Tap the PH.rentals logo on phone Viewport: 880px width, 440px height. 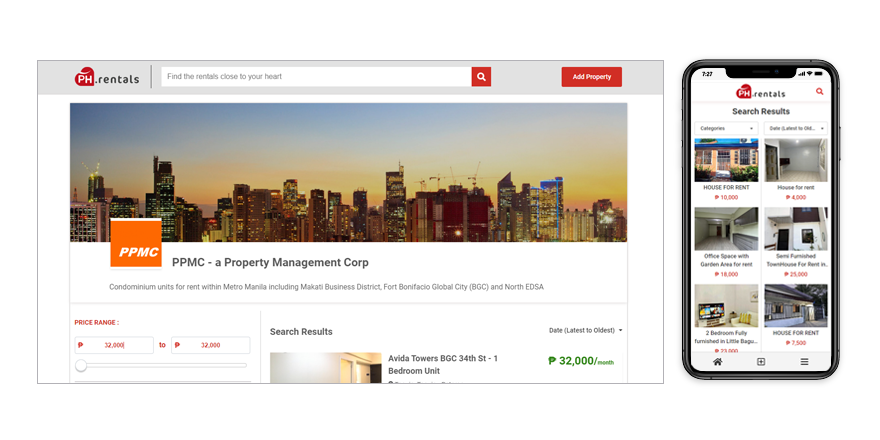760,92
